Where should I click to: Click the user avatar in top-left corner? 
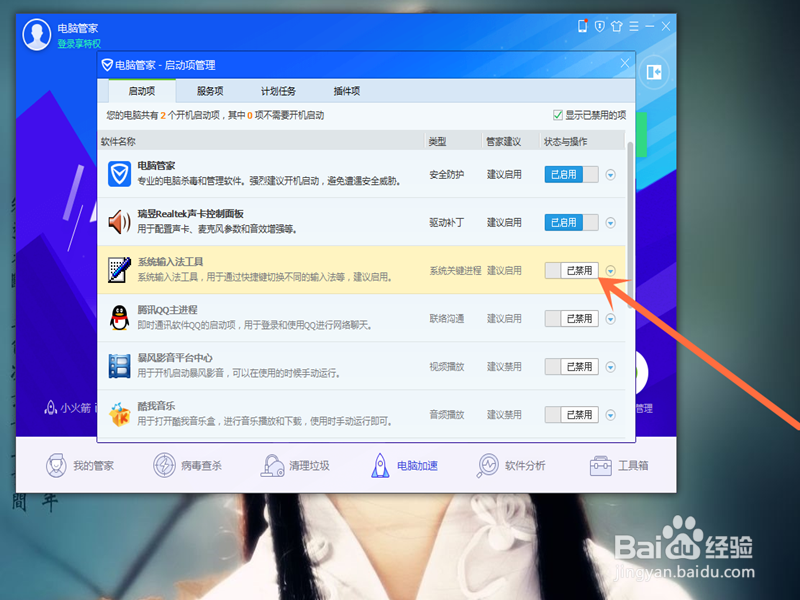point(36,33)
